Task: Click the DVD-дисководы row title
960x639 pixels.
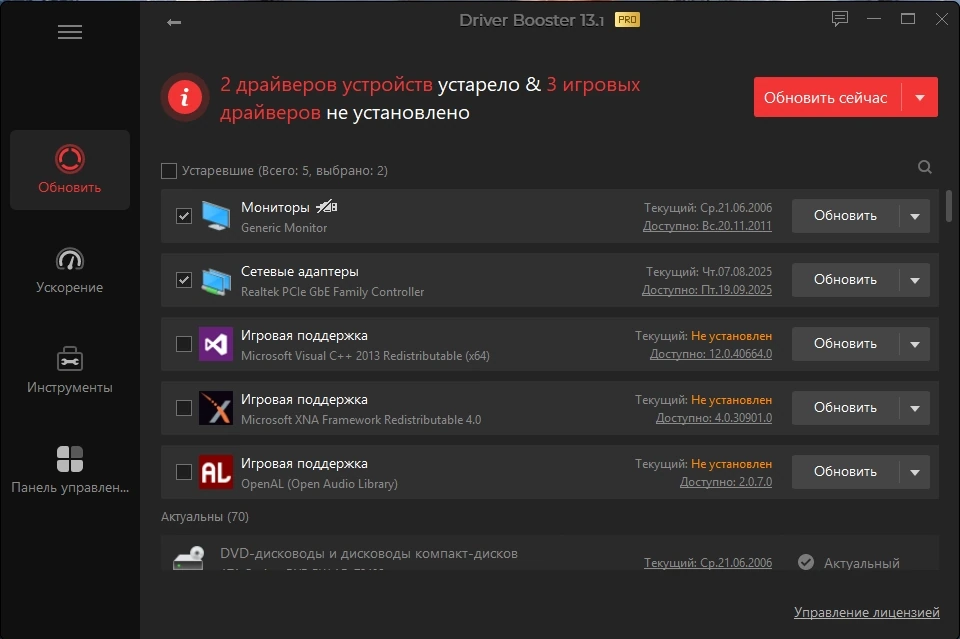Action: coord(369,553)
